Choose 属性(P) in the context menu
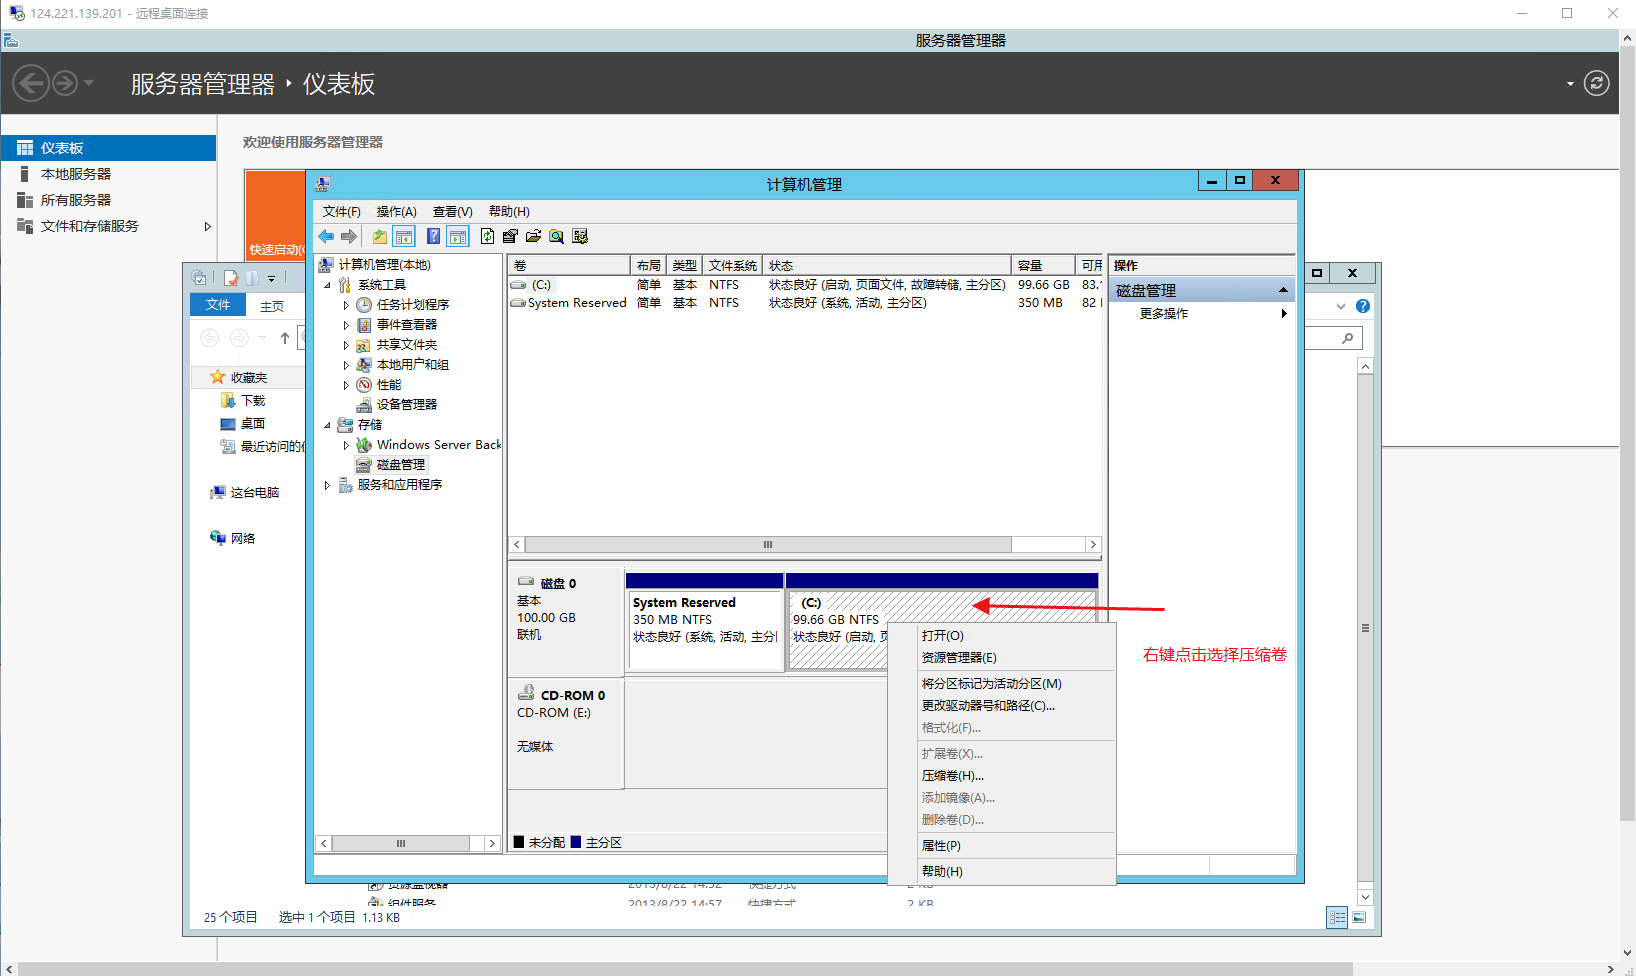1636x976 pixels. coord(941,846)
